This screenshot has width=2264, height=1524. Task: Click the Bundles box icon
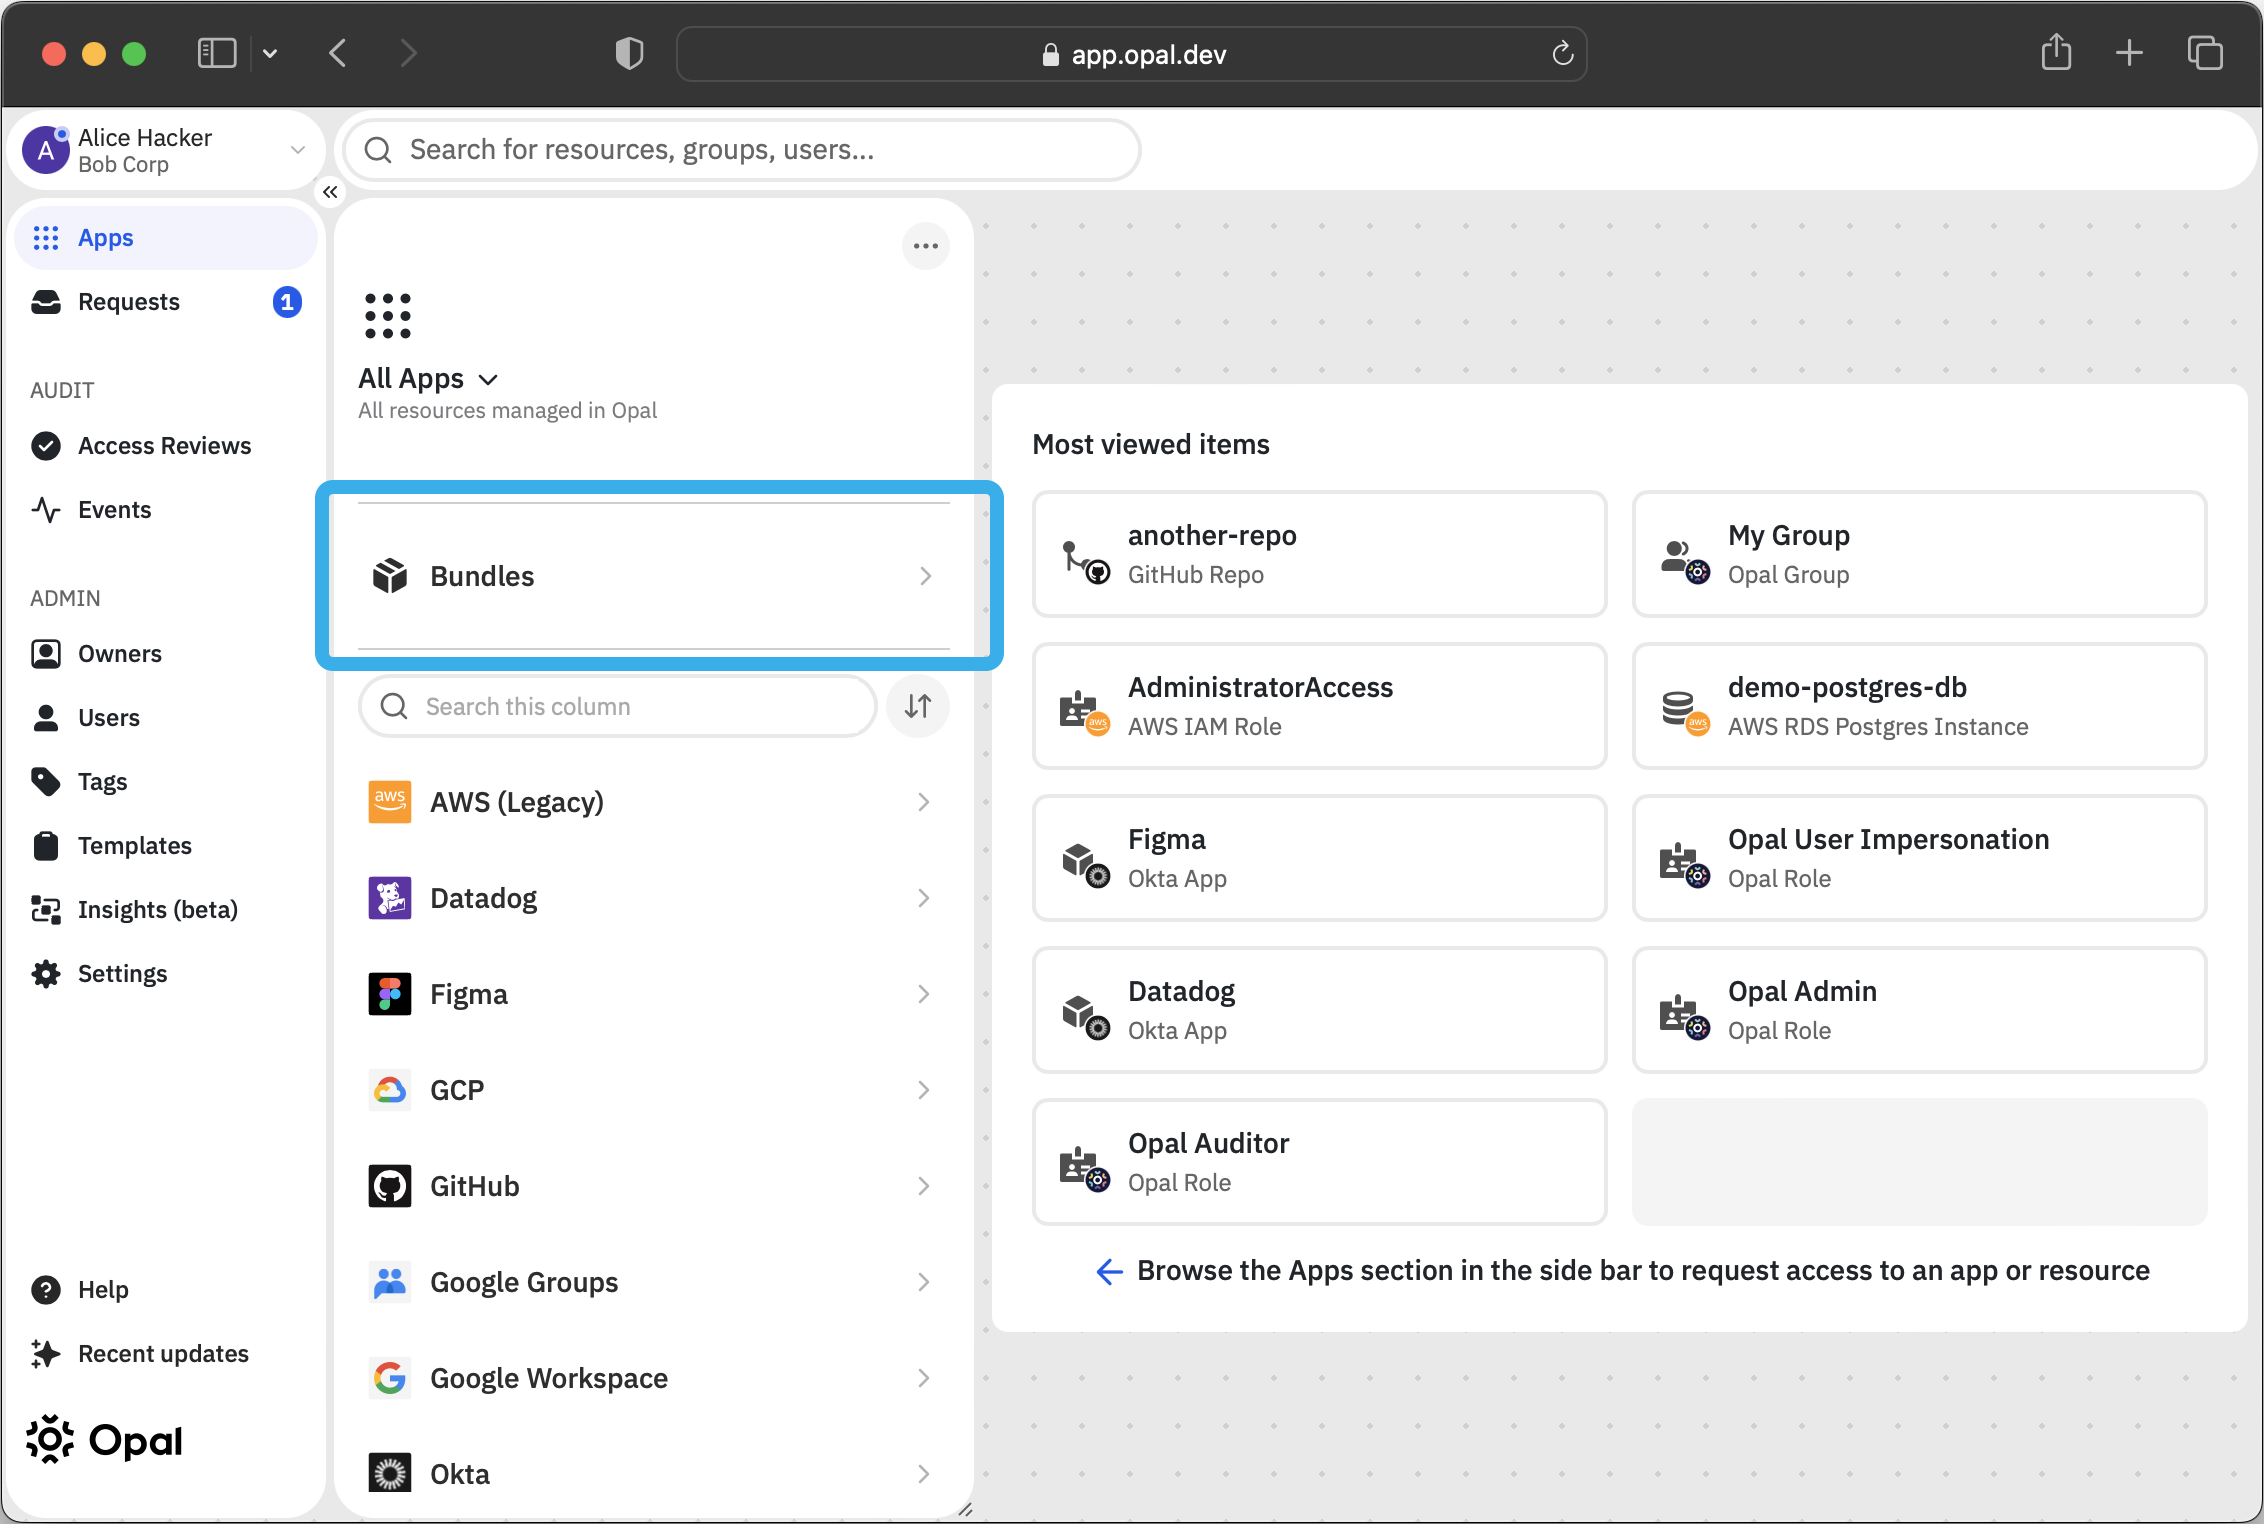390,576
